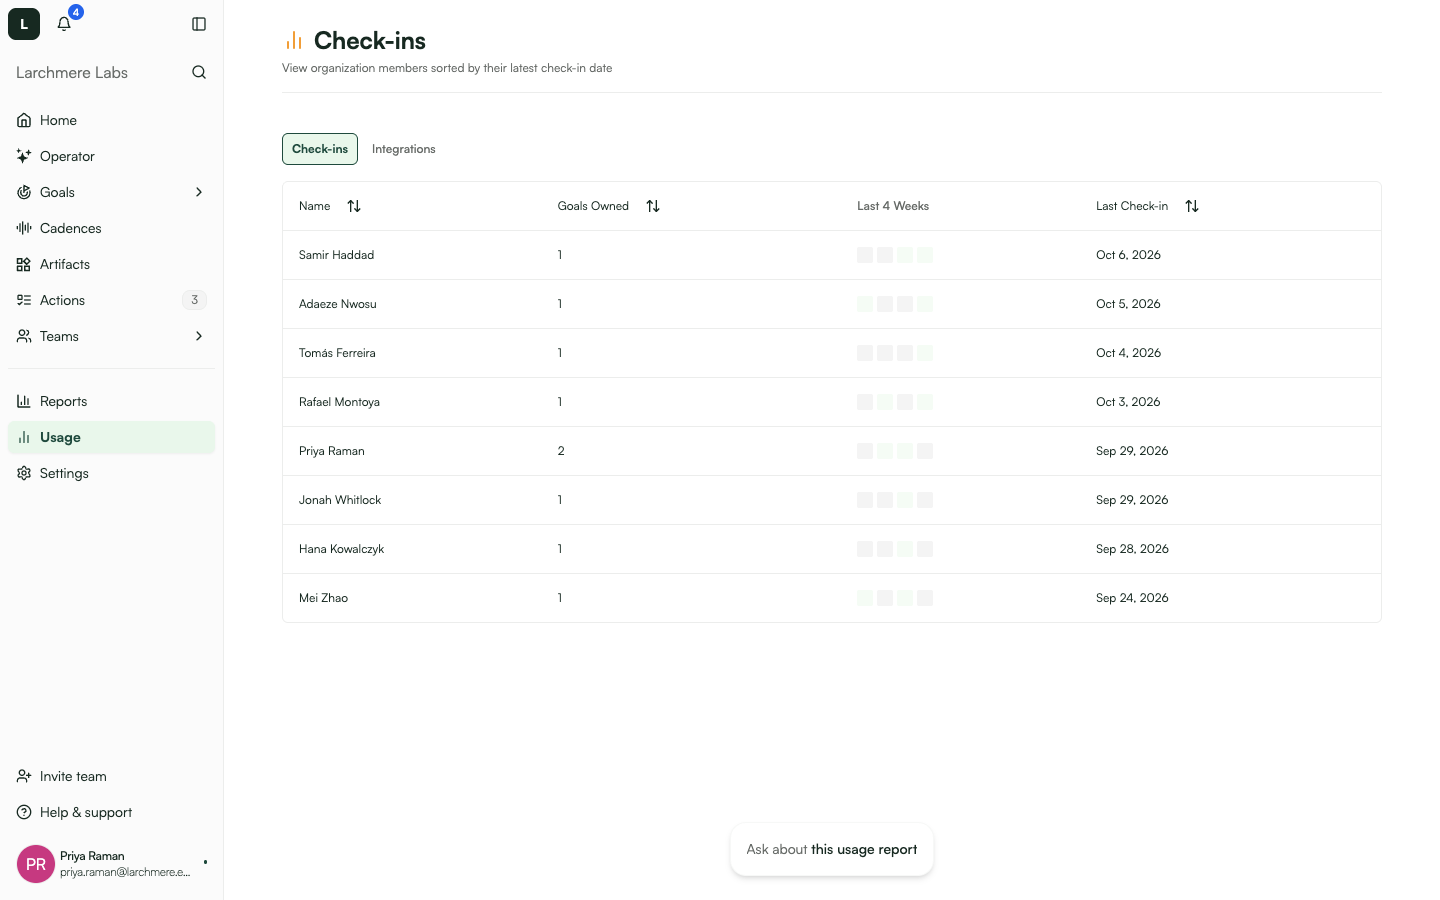Click Samir Haddad's last 4 weeks squares

point(895,255)
